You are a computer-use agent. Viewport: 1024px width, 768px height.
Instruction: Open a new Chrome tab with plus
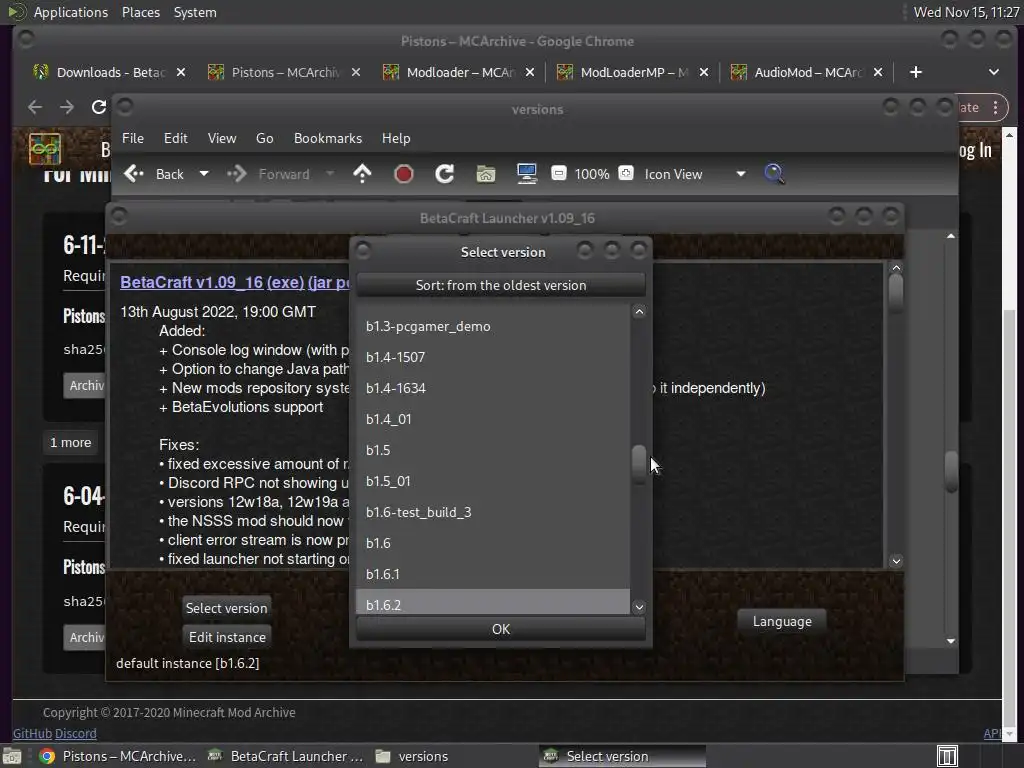(916, 72)
